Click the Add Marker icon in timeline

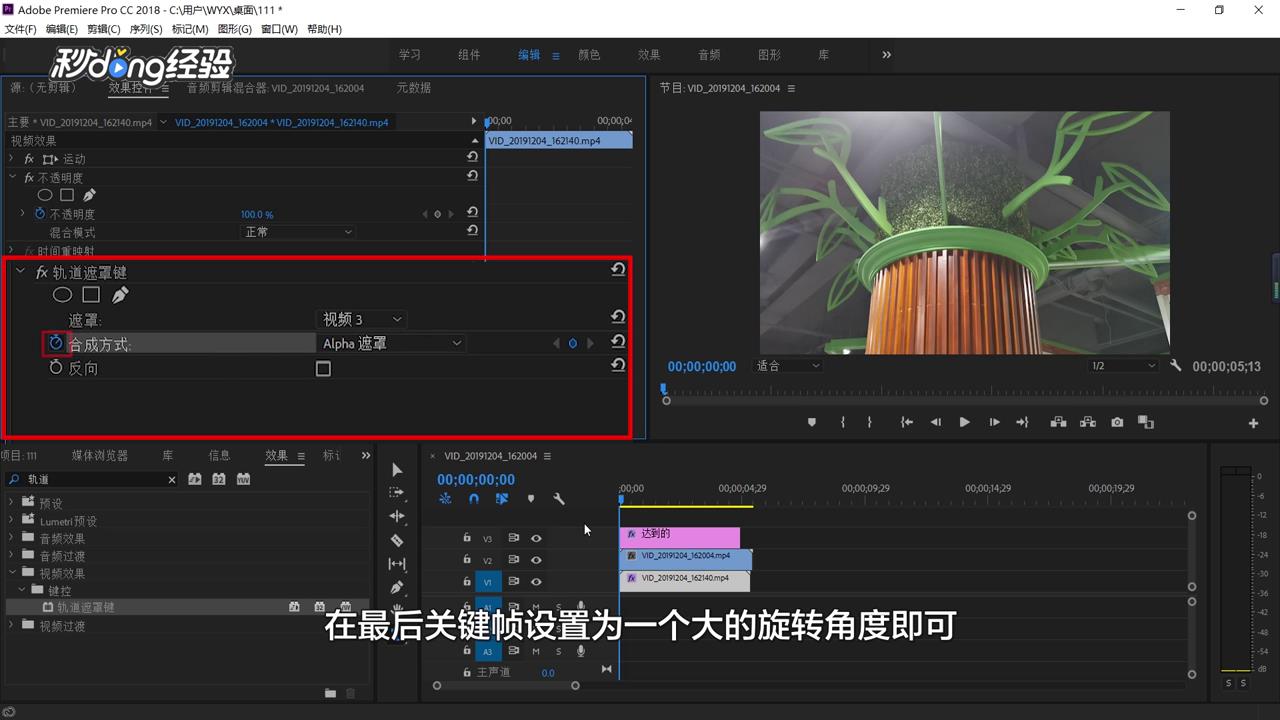tap(531, 499)
